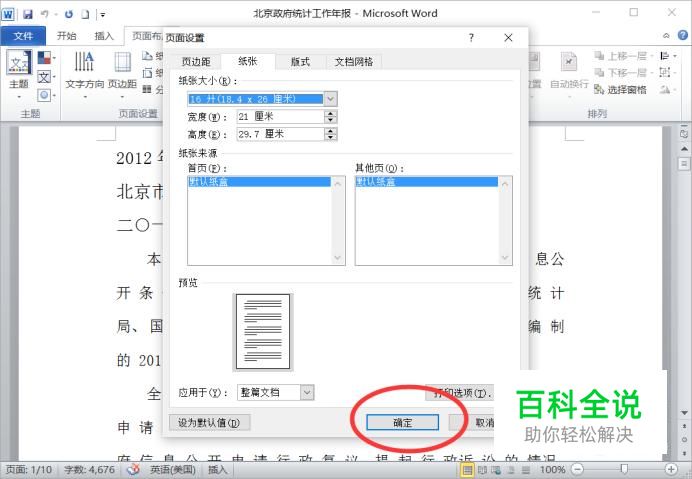Click the 100% zoom level

click(552, 470)
